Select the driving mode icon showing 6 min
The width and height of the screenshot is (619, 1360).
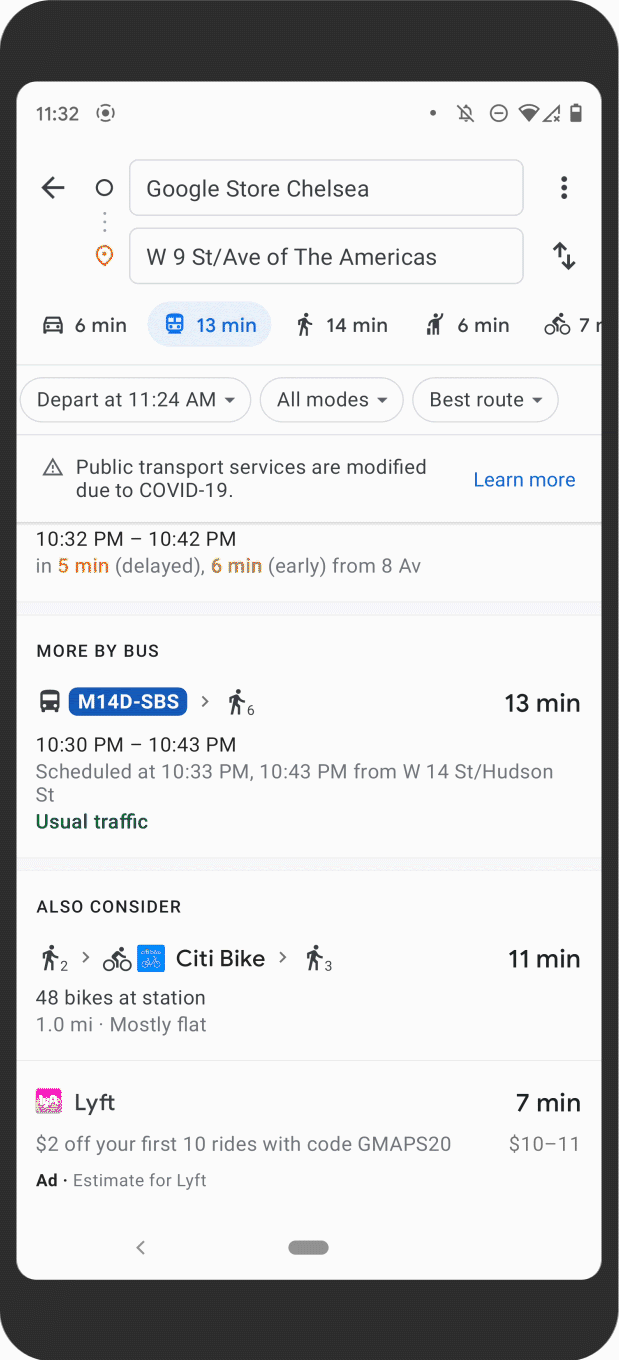click(52, 324)
